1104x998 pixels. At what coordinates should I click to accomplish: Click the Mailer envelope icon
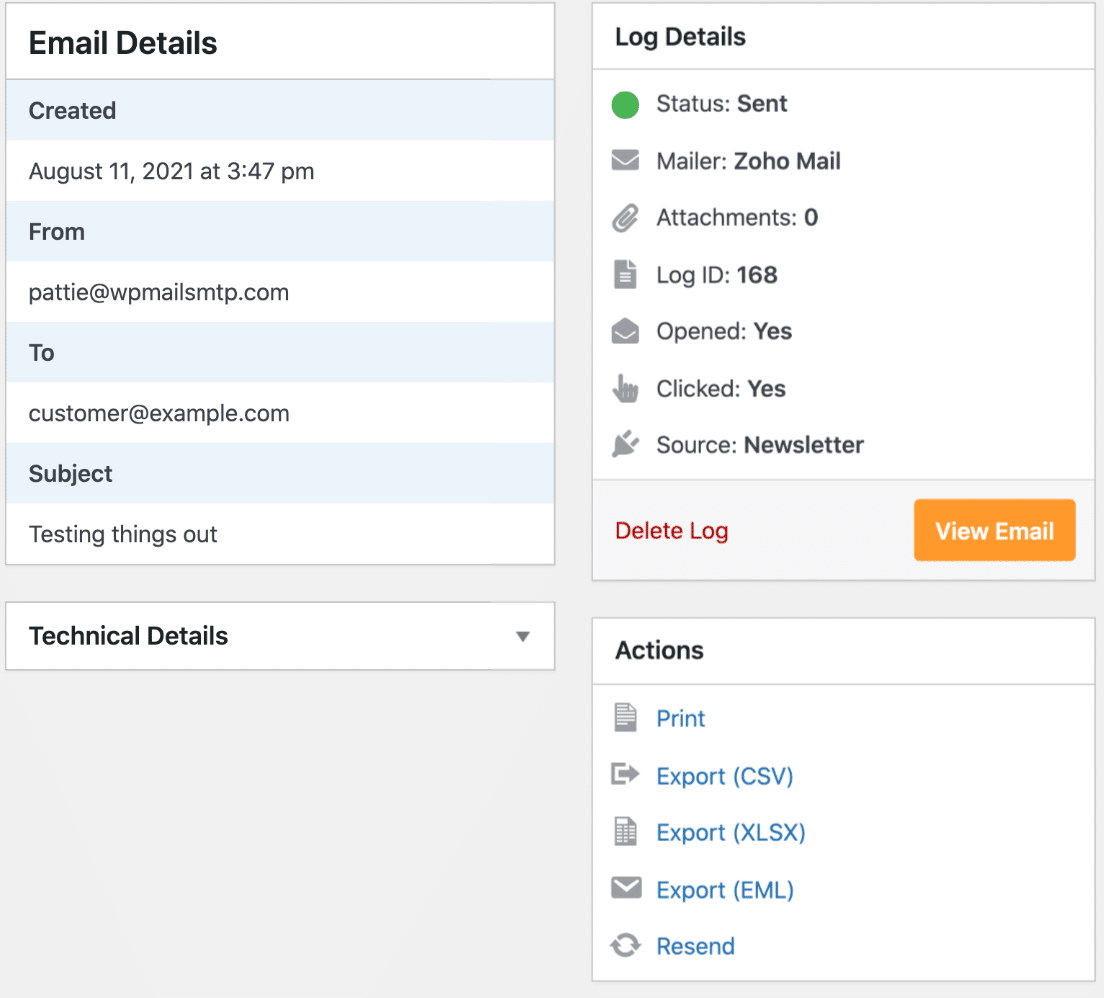[x=626, y=161]
